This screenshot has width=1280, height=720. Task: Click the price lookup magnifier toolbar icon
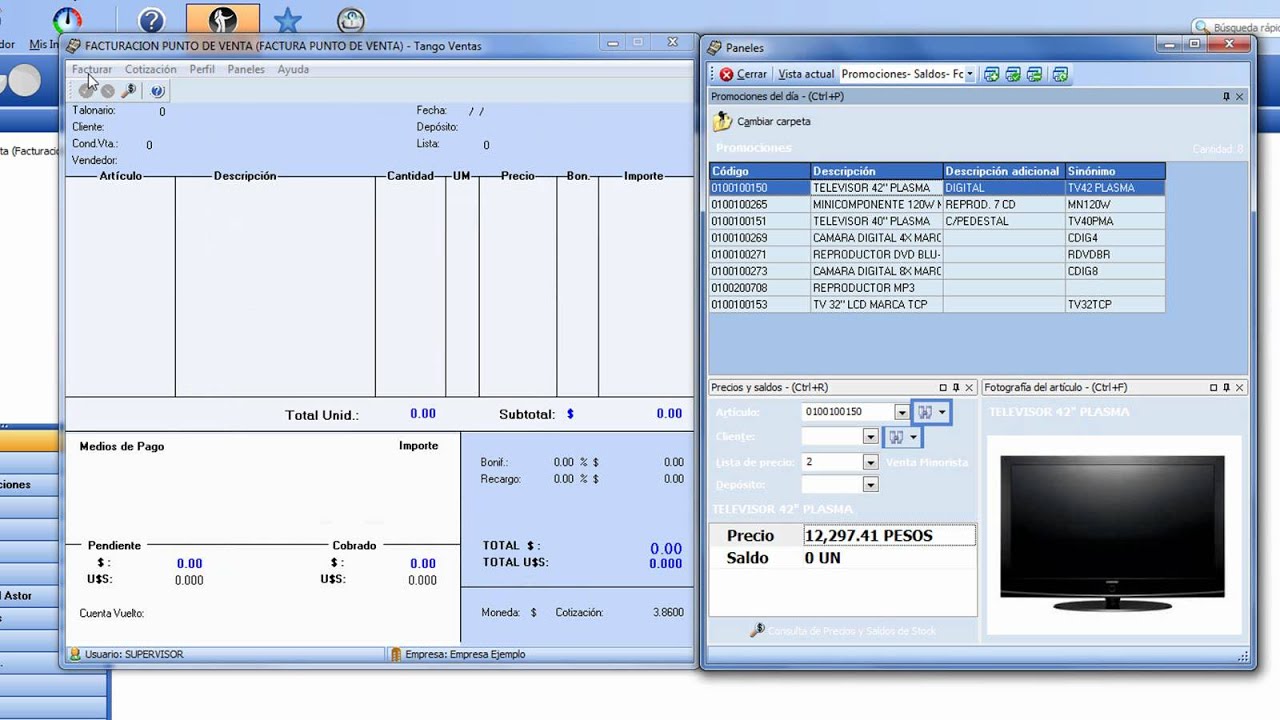(x=128, y=91)
